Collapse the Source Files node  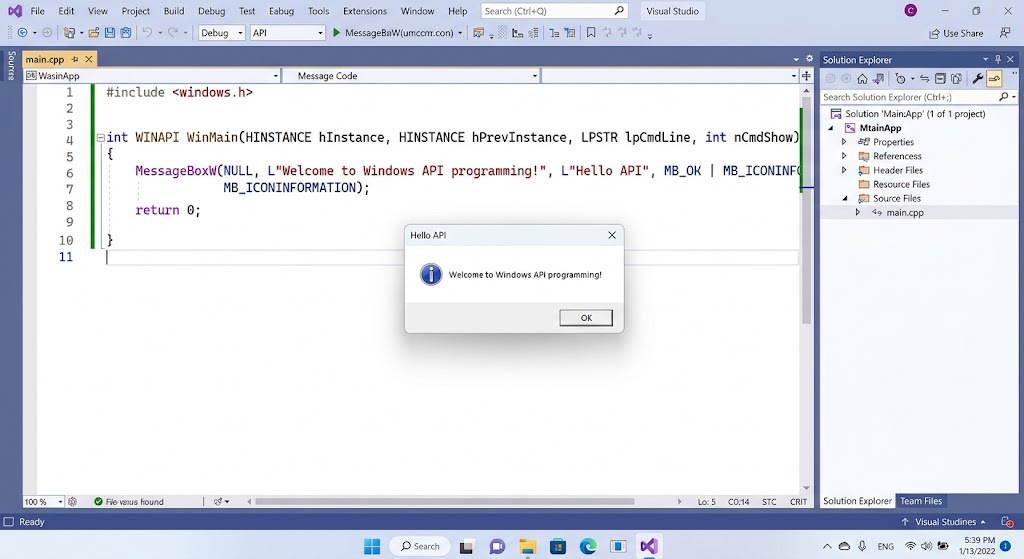pos(844,199)
